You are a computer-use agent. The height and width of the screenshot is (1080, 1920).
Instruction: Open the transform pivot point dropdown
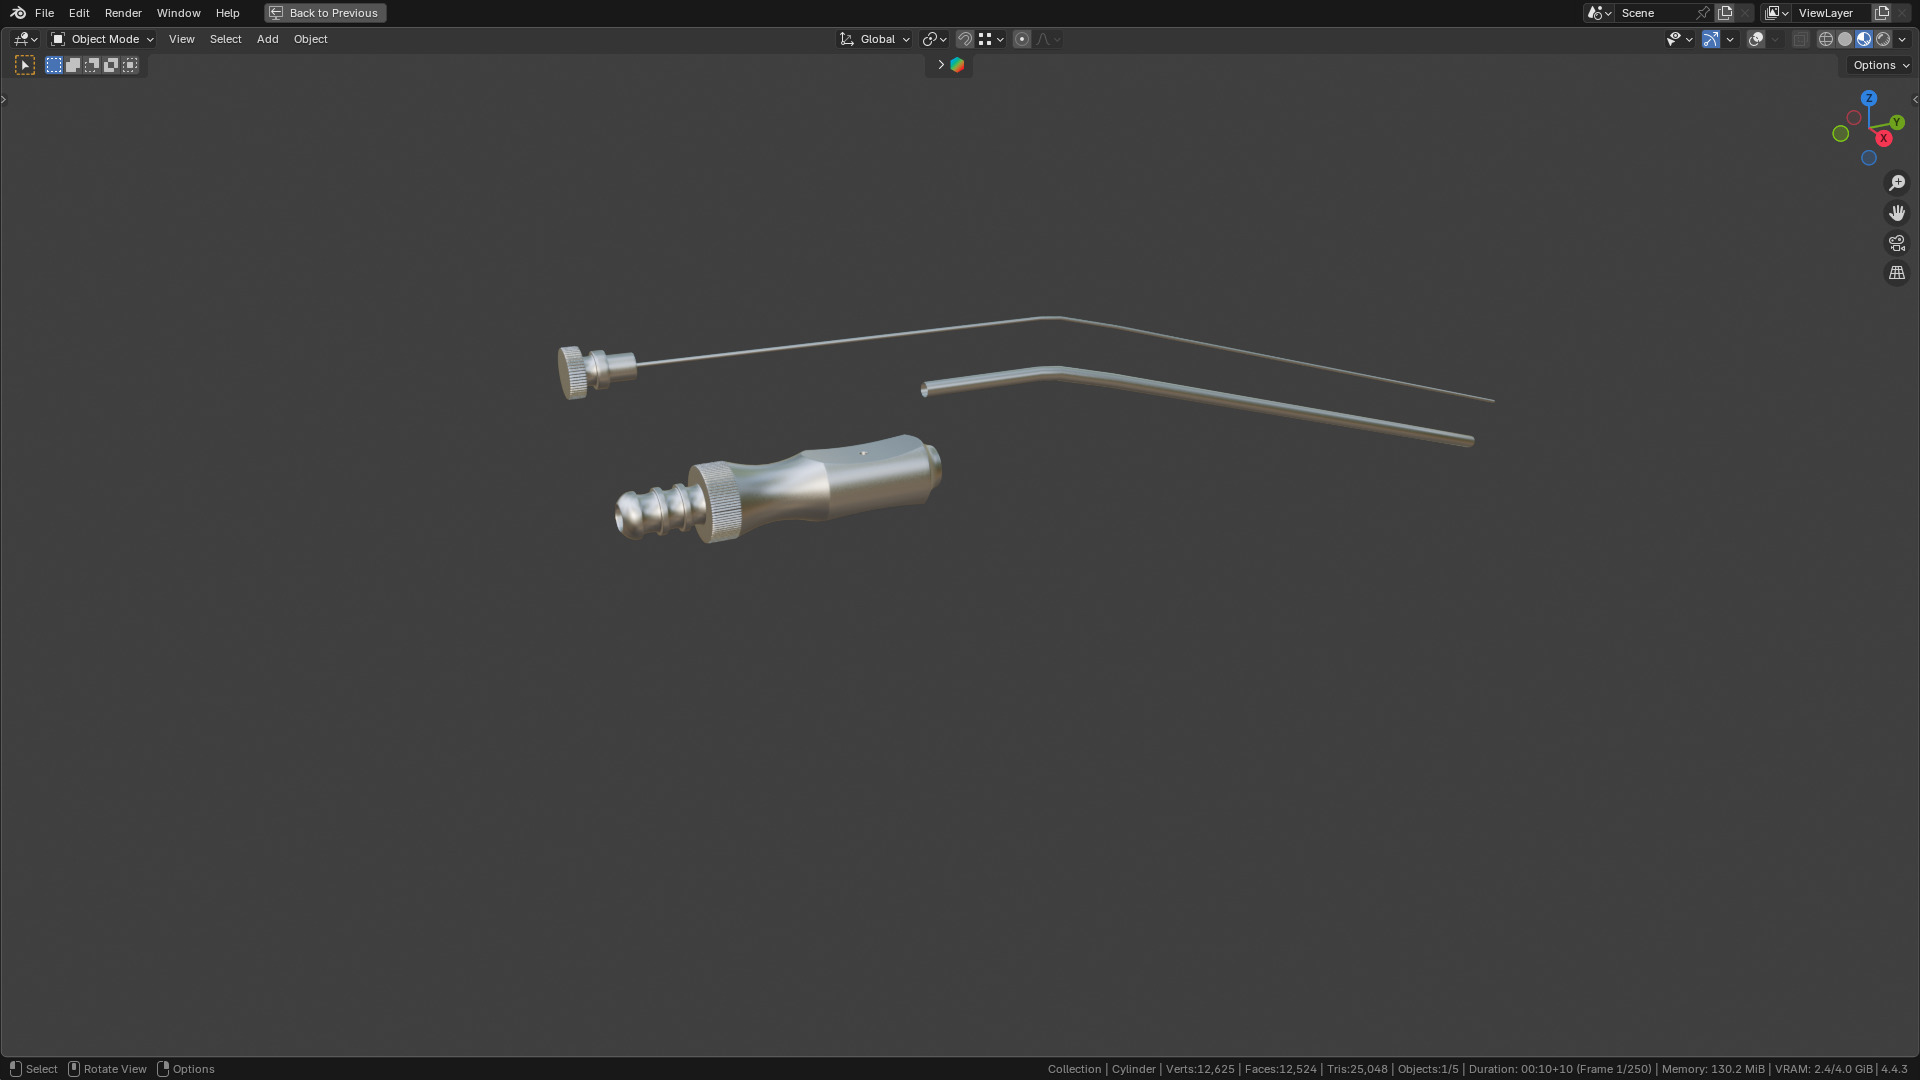(x=934, y=39)
